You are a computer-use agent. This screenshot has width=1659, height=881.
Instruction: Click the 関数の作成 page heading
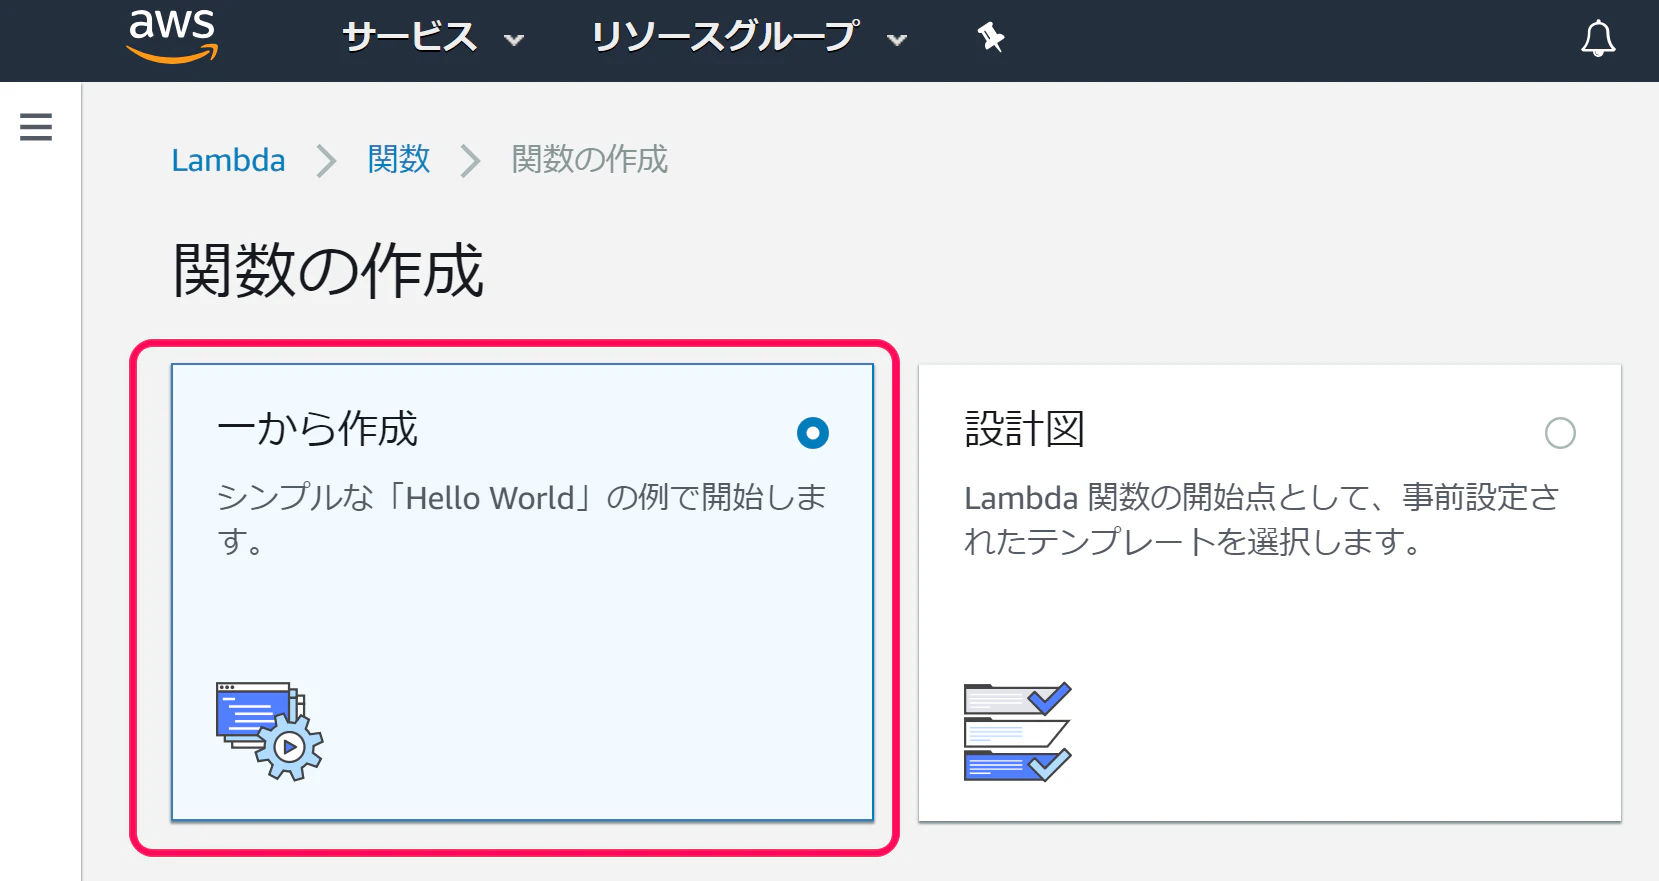[328, 271]
